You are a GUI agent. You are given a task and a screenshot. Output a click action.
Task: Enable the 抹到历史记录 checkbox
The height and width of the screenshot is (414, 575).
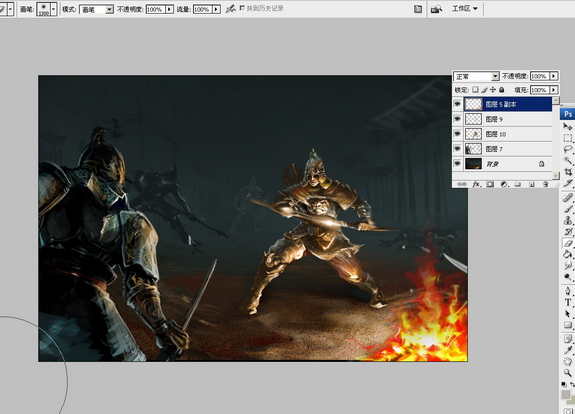click(x=242, y=8)
